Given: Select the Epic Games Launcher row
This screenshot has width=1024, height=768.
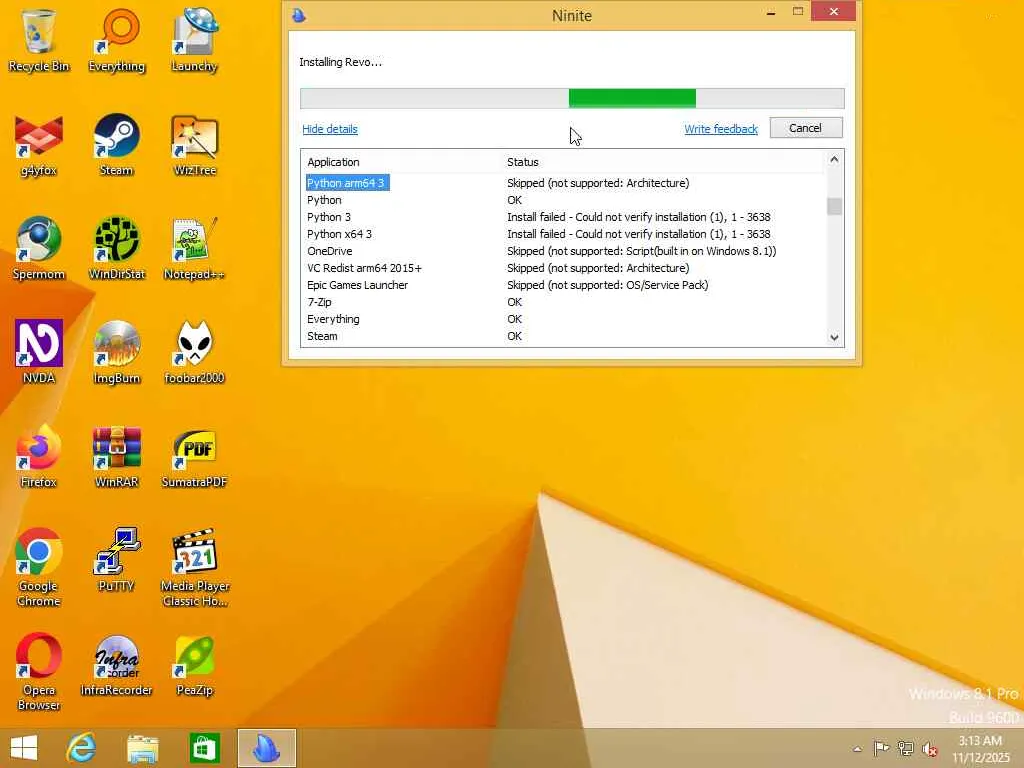Looking at the screenshot, I should [563, 285].
